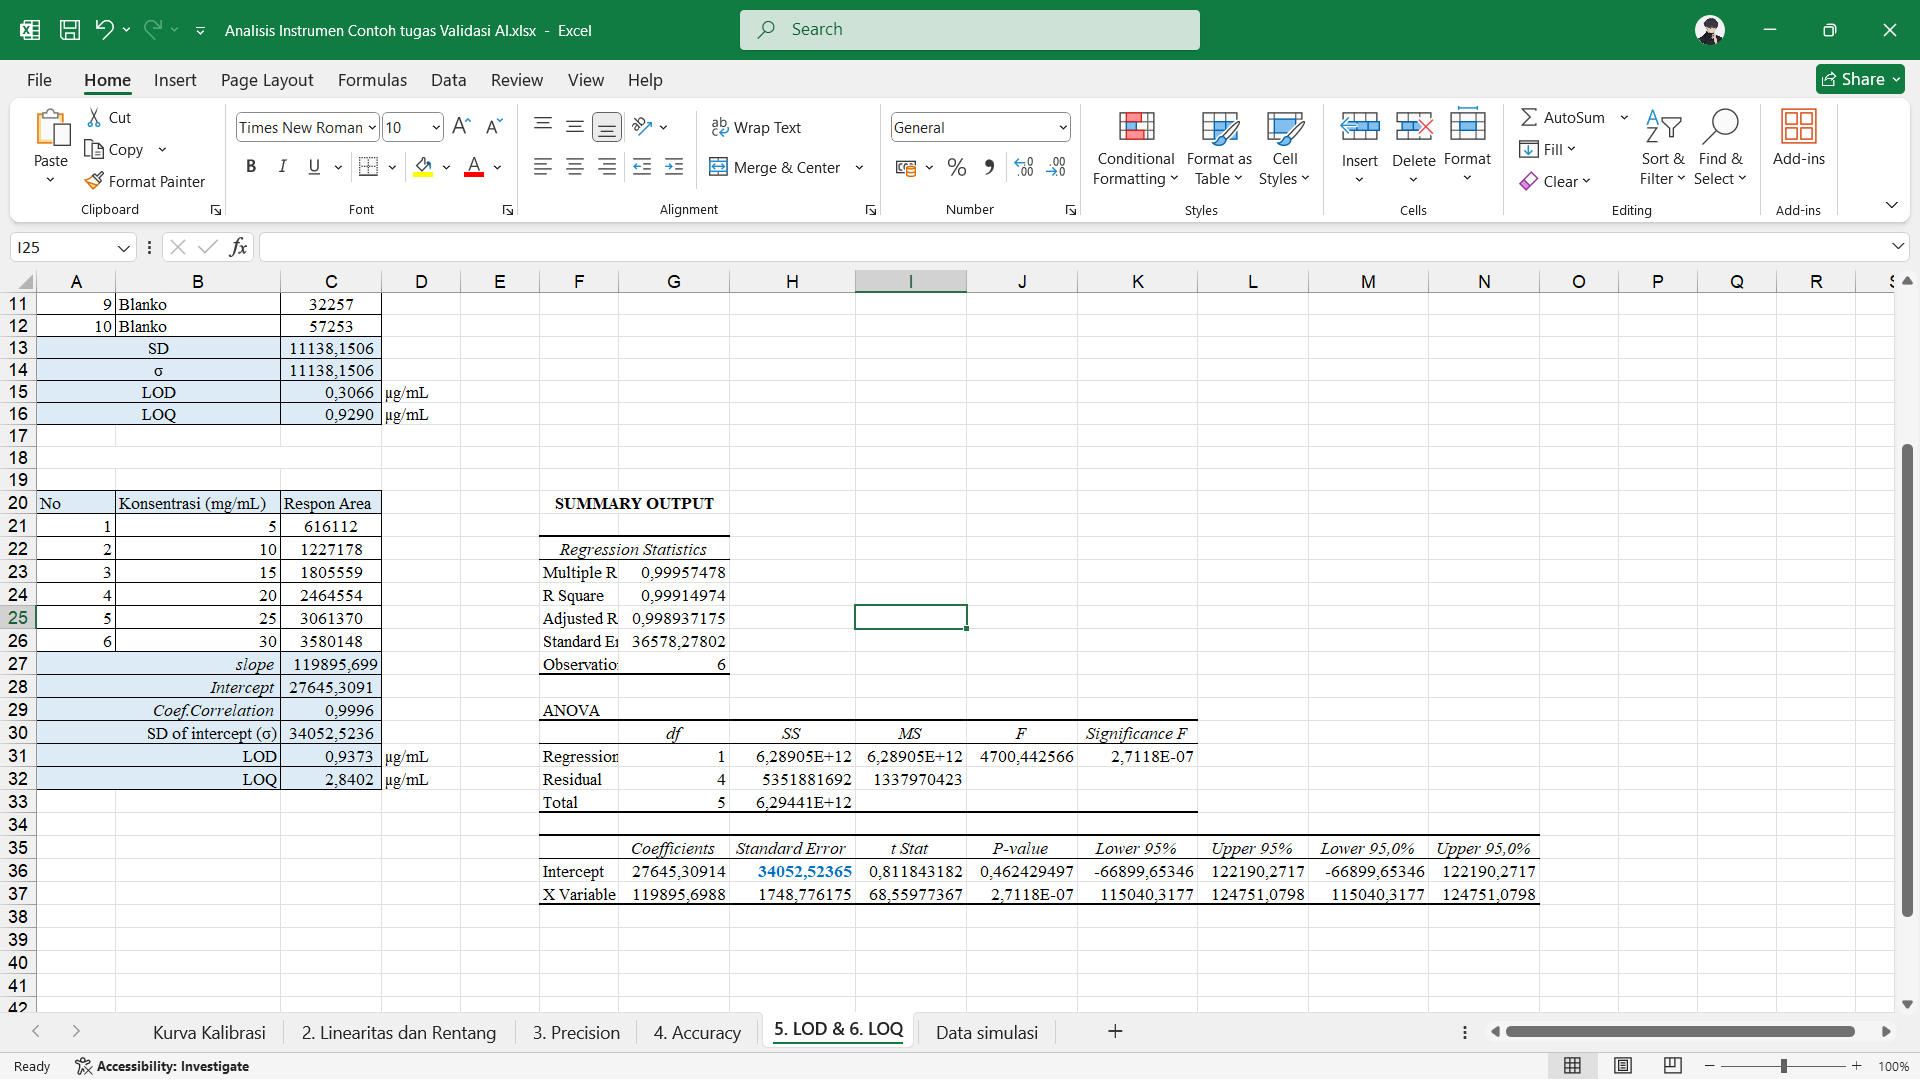Expand the formula bar

pyautogui.click(x=1897, y=247)
